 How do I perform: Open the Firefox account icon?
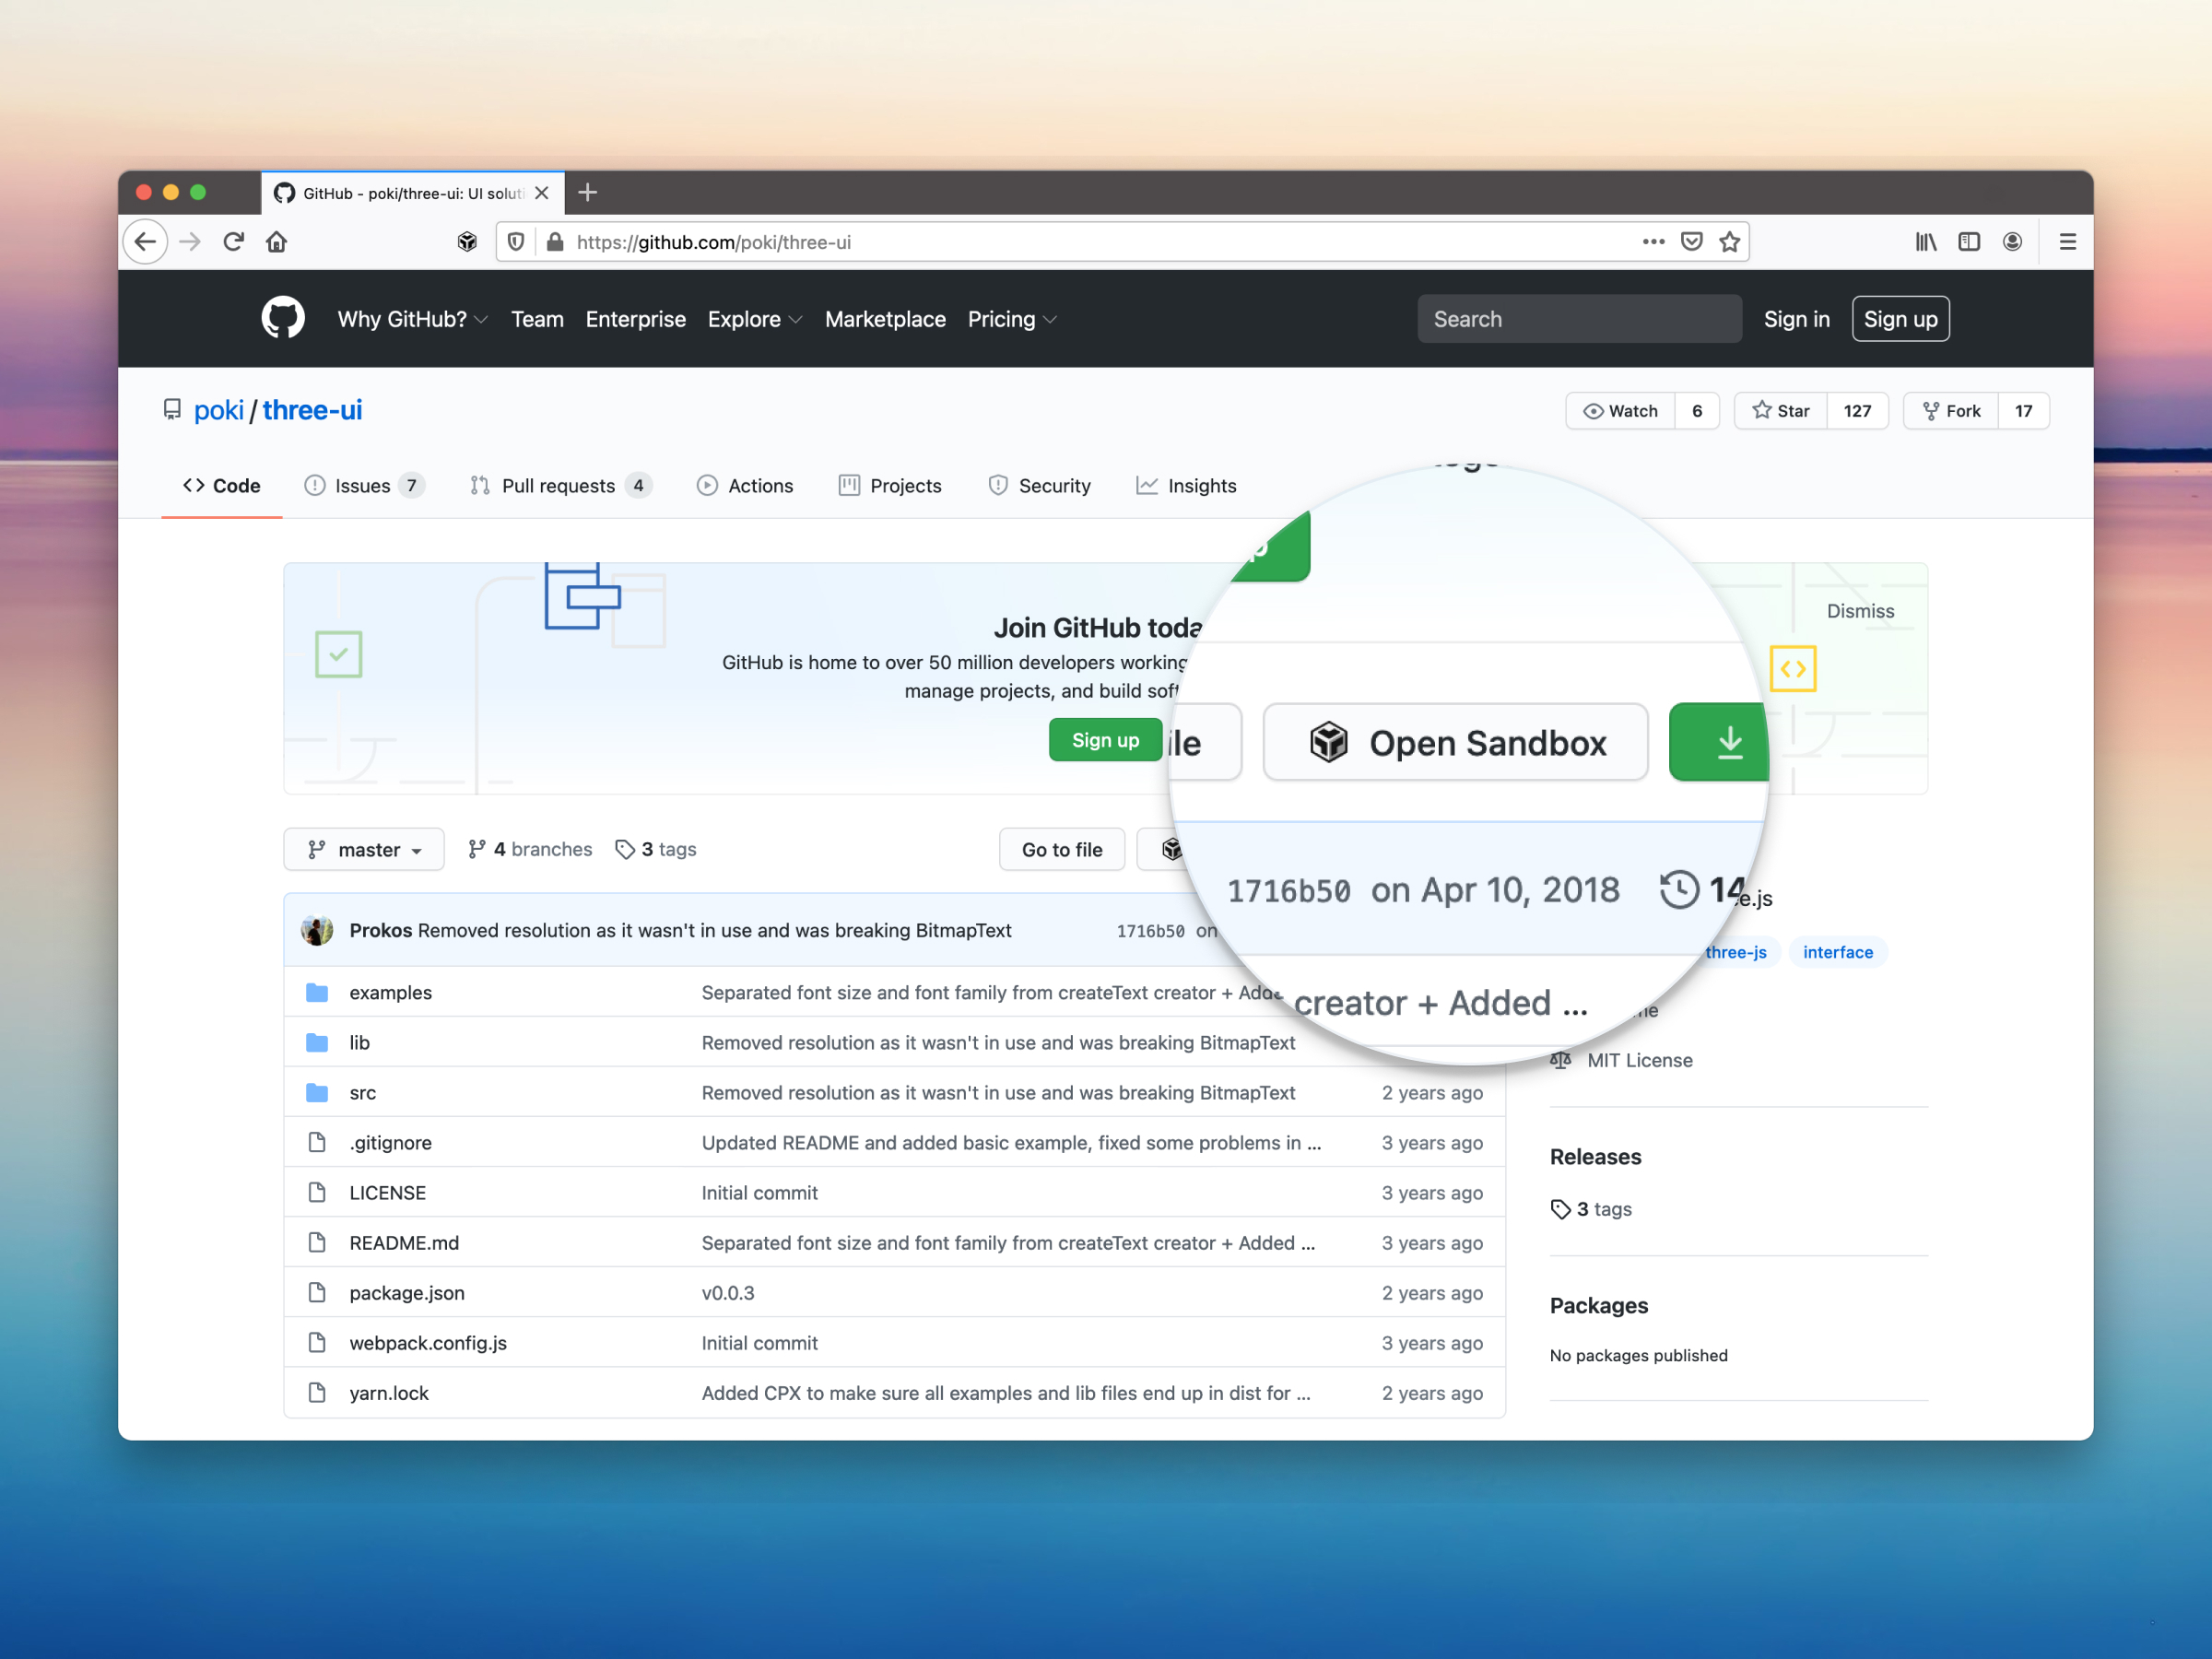pos(2013,242)
